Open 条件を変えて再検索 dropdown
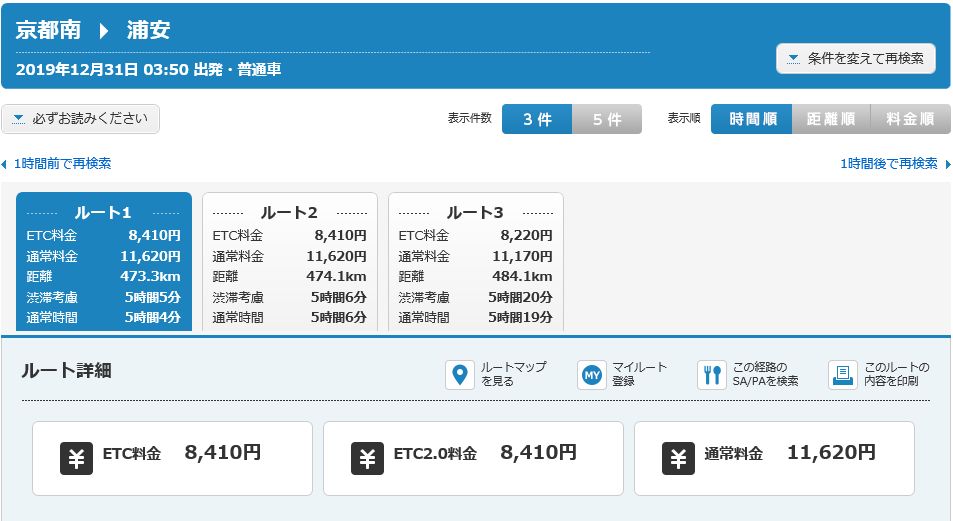The image size is (953, 521). coord(856,58)
